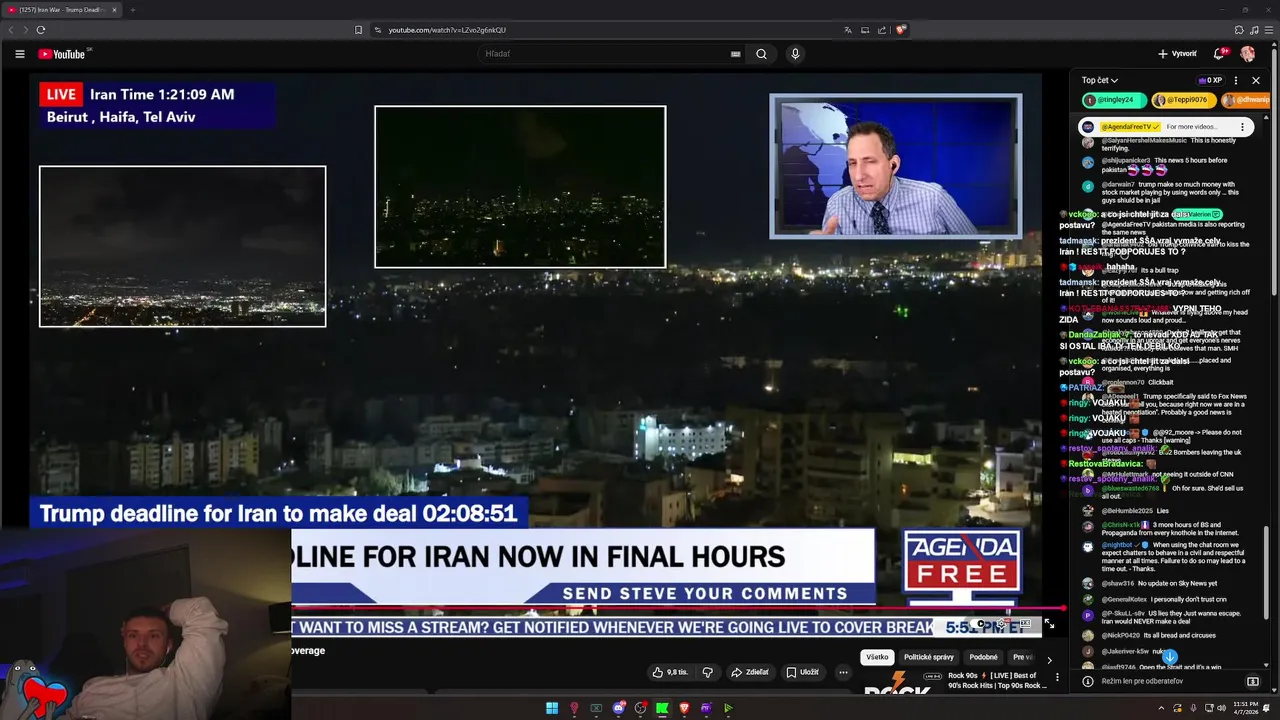Select the Všetko filter chip

[877, 657]
